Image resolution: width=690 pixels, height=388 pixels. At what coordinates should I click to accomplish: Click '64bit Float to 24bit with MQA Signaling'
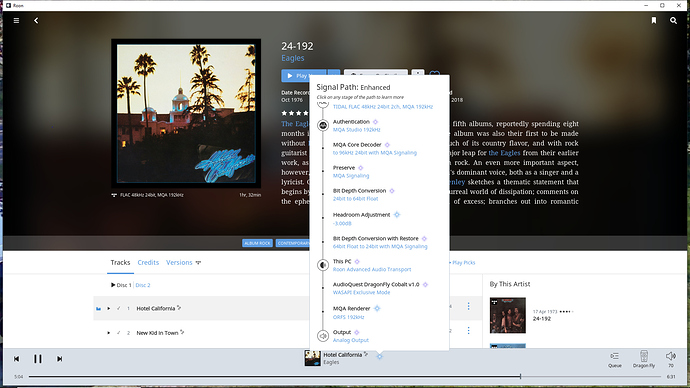click(380, 246)
